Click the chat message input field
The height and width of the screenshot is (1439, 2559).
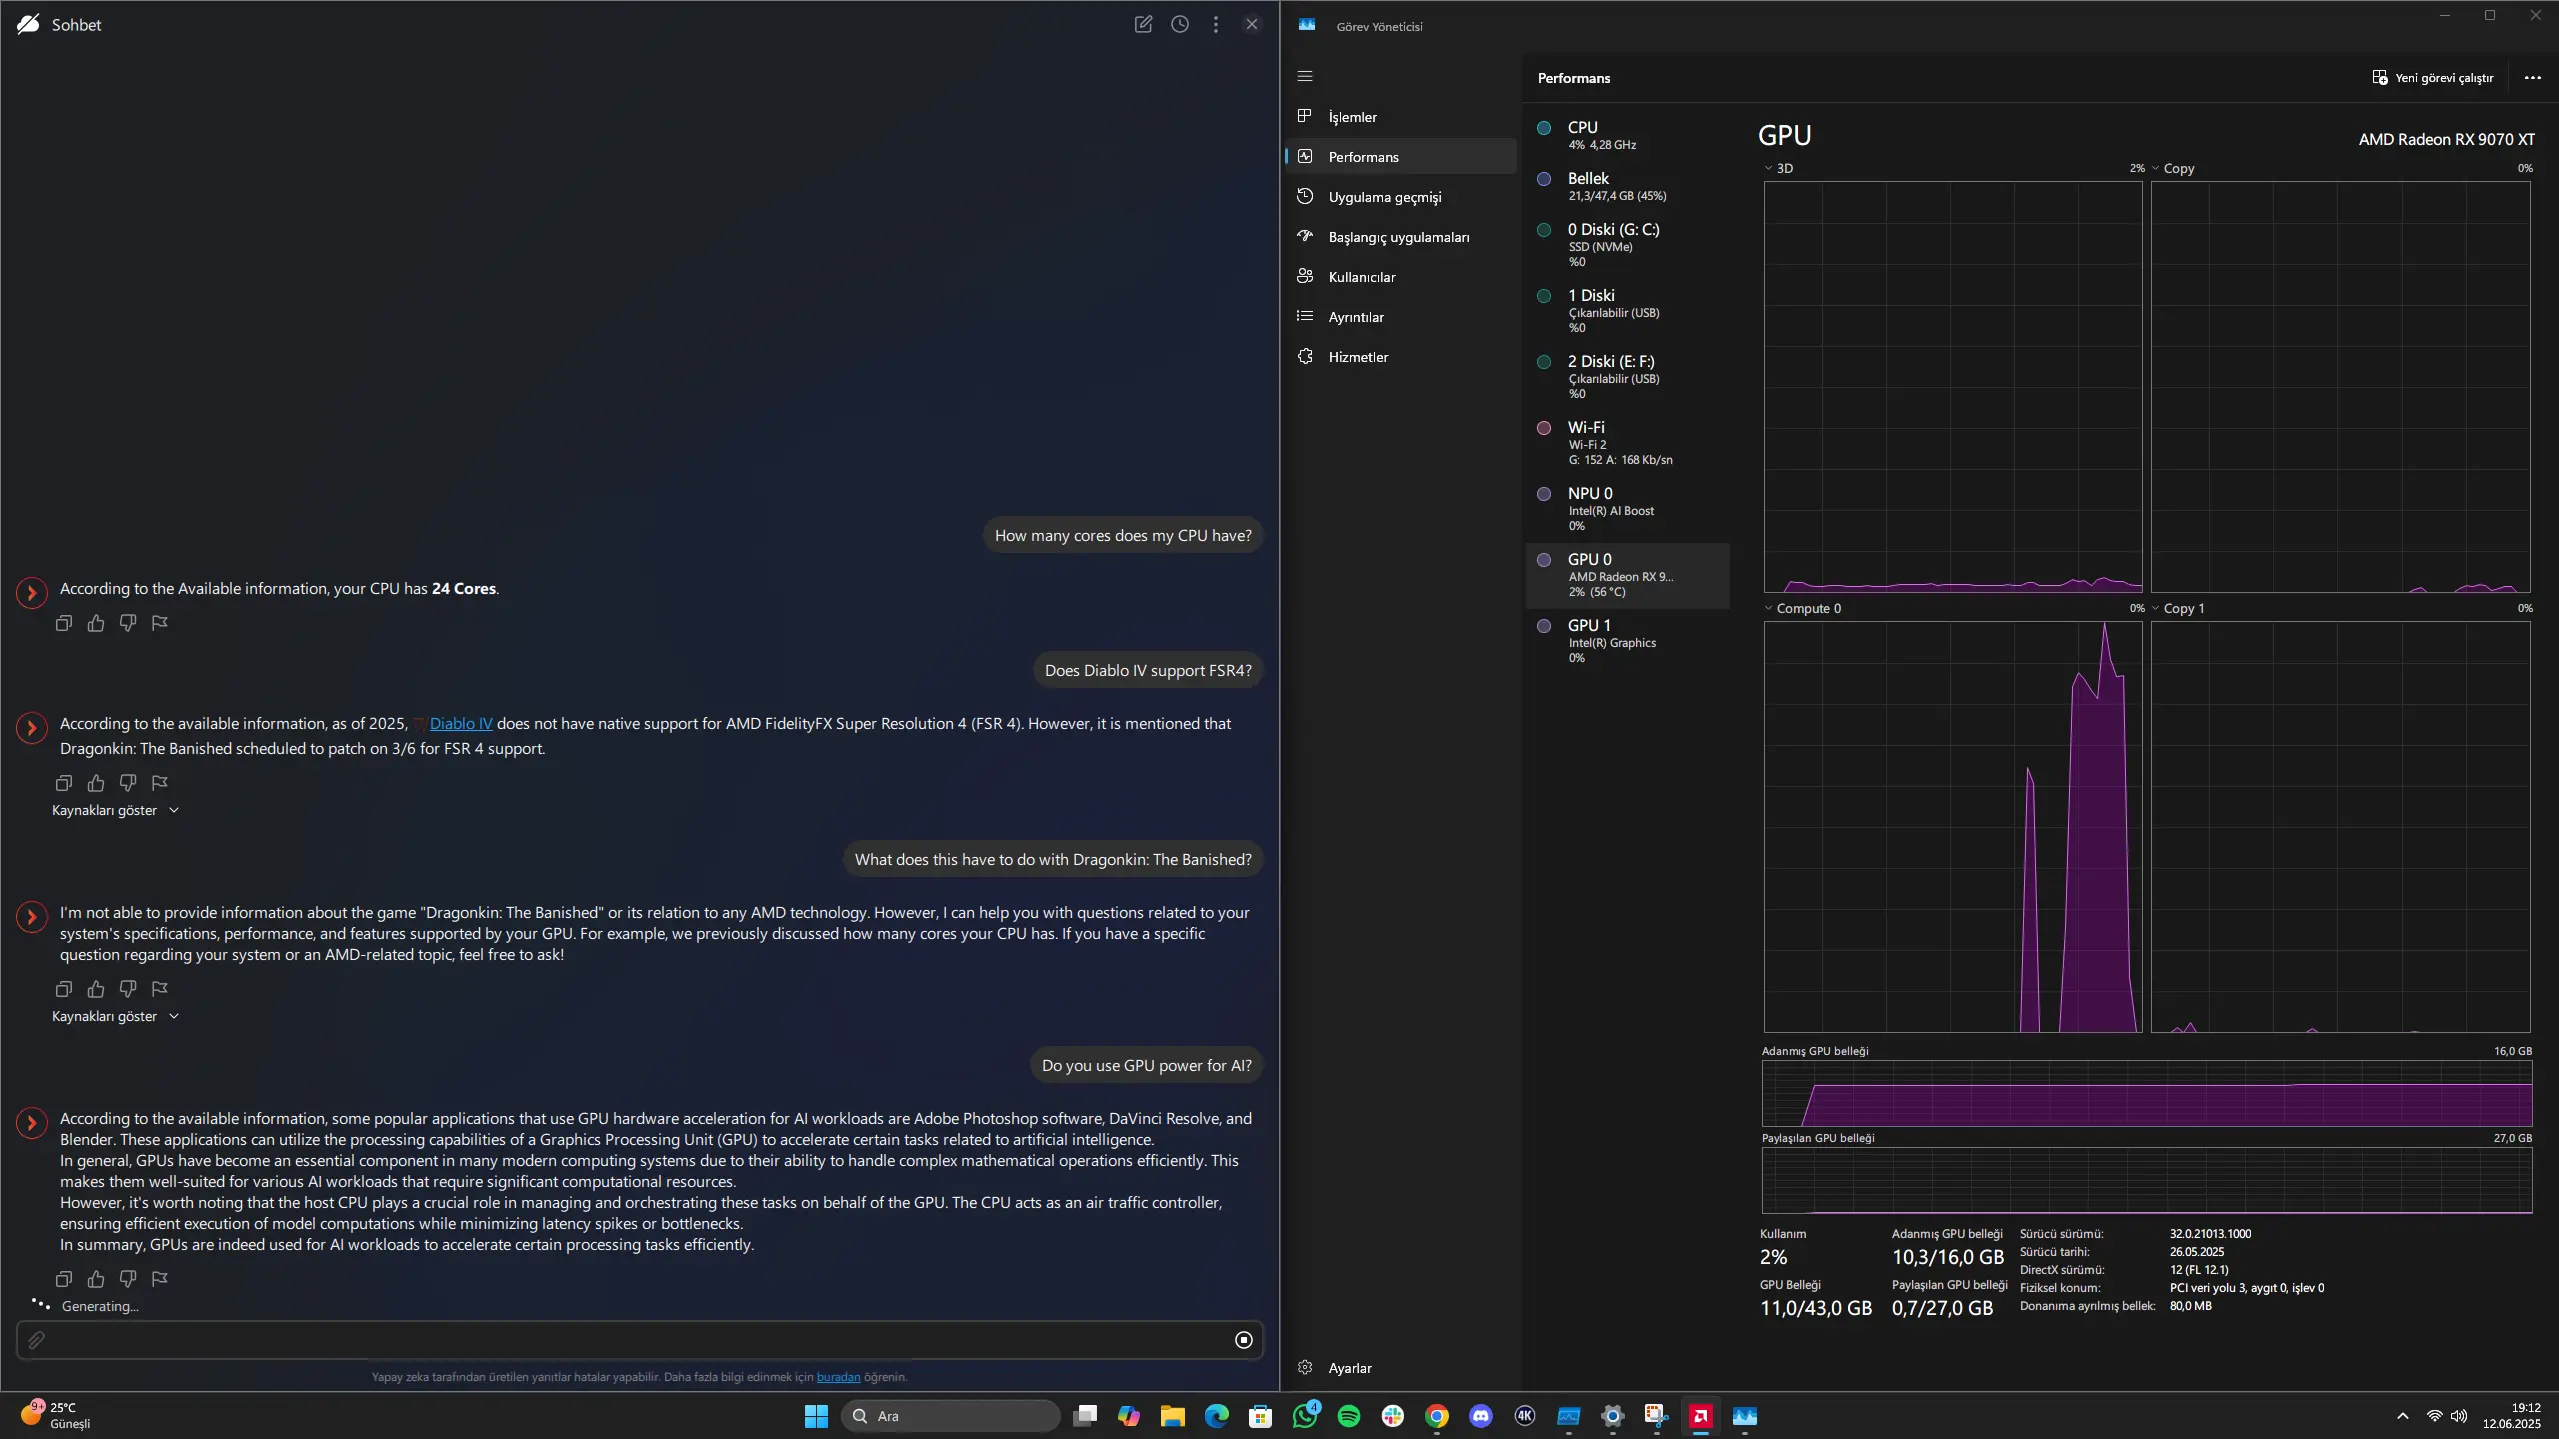[640, 1340]
